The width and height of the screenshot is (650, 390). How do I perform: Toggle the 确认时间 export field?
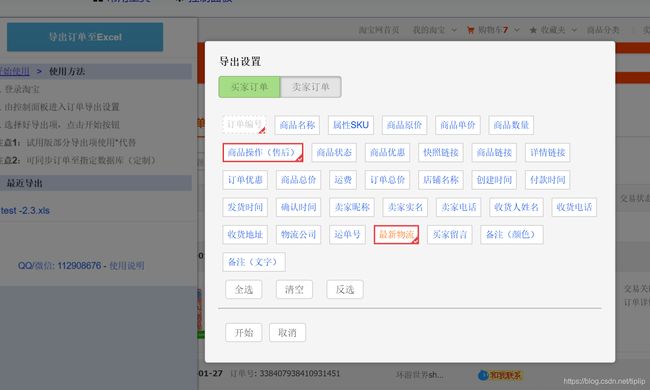pos(298,207)
